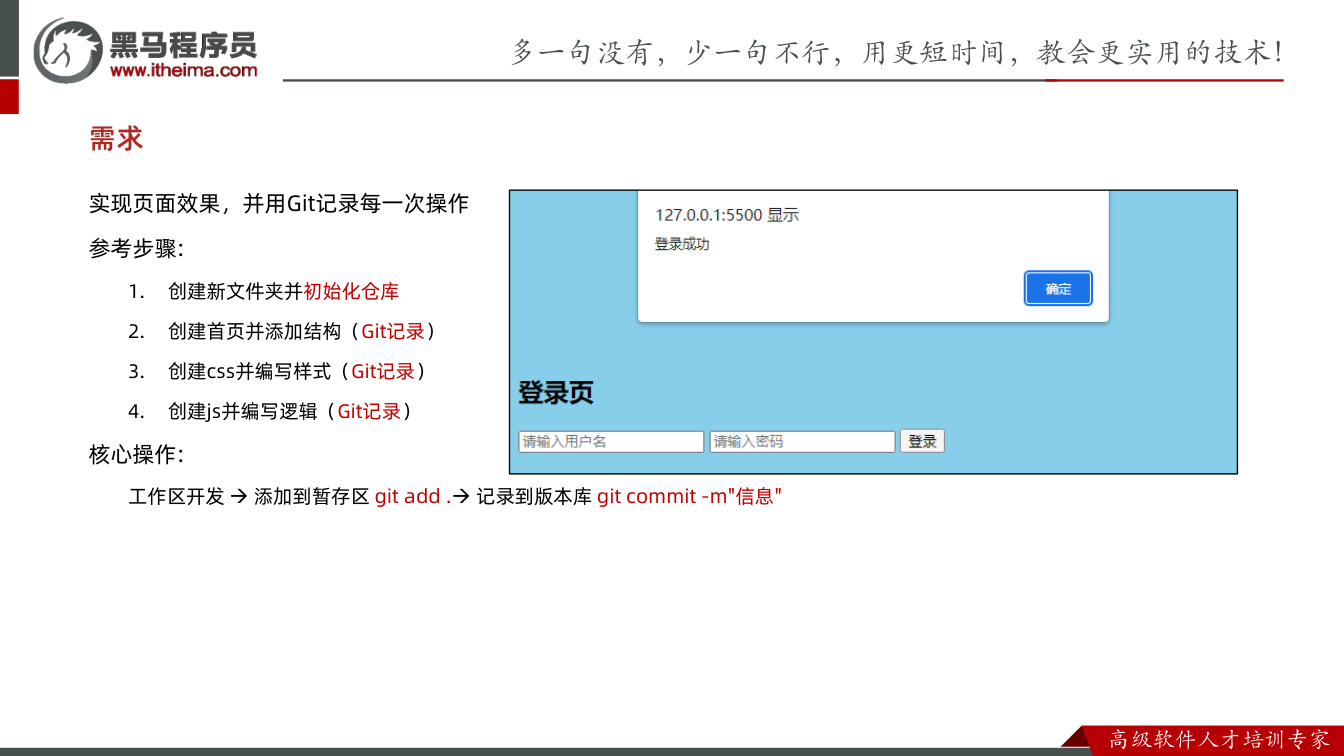Click the 127.0.0.1:5500 显示 alert title
Screen dimensions: 1344x756
pos(727,215)
